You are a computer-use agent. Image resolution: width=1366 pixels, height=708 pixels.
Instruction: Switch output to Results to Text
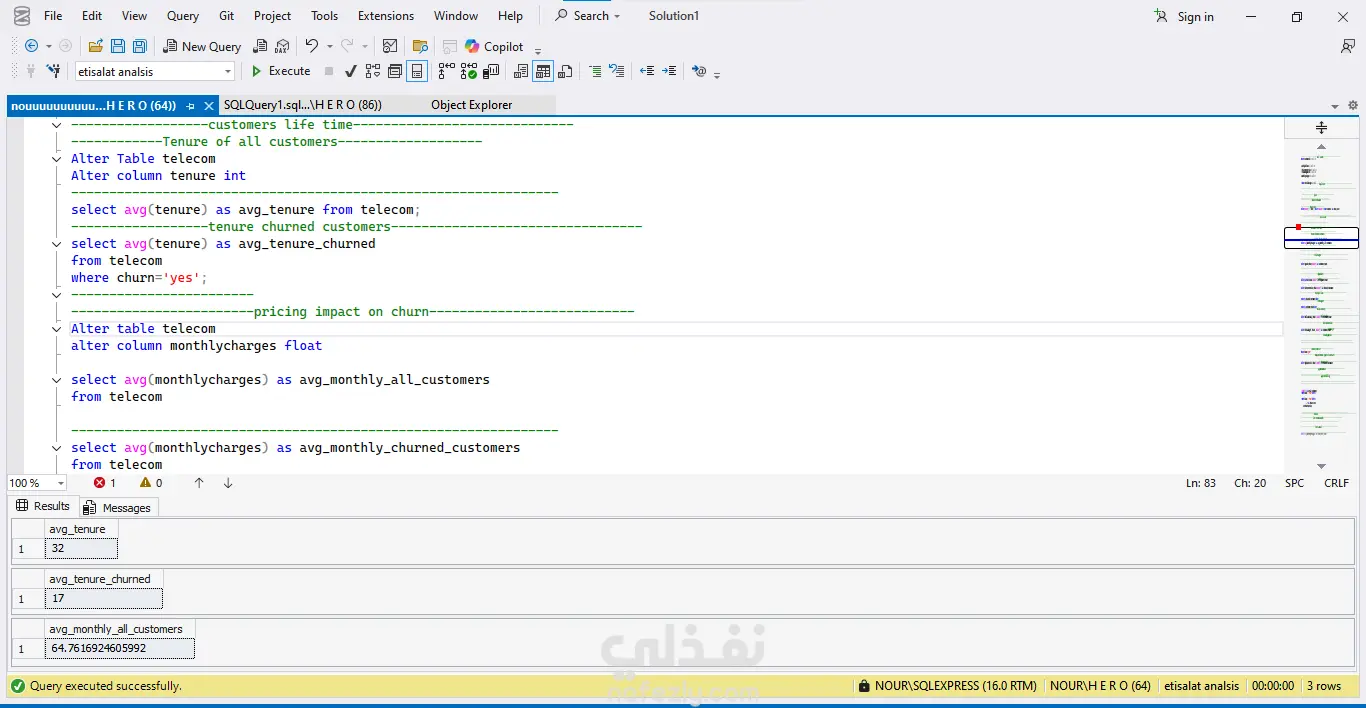520,71
